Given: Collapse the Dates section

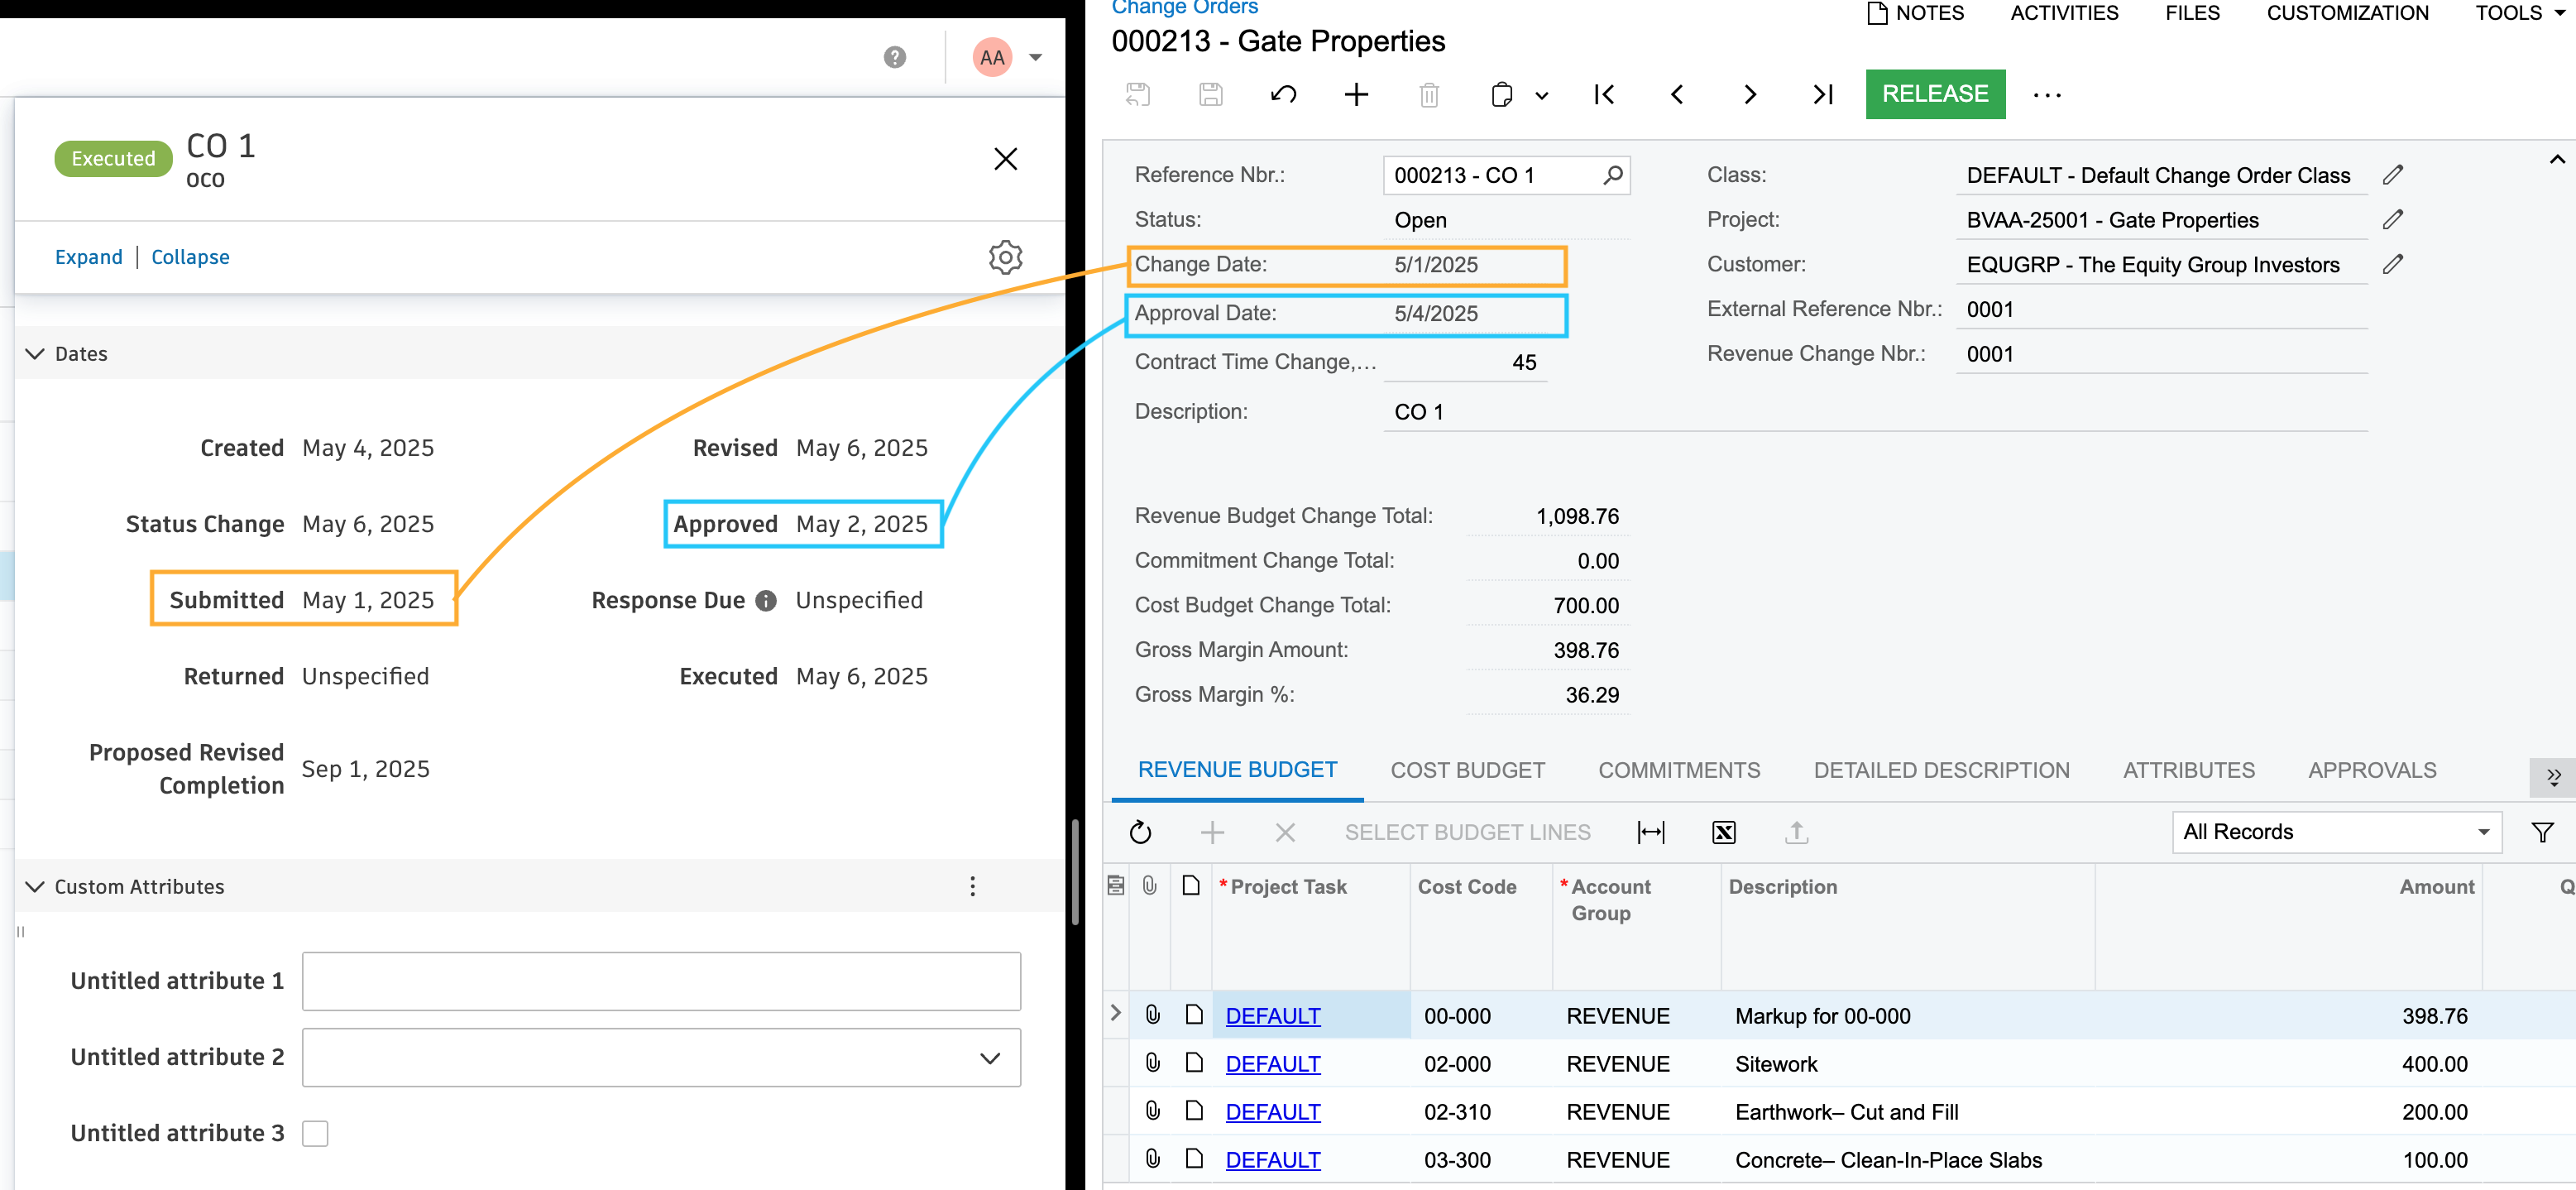Looking at the screenshot, I should 36,354.
